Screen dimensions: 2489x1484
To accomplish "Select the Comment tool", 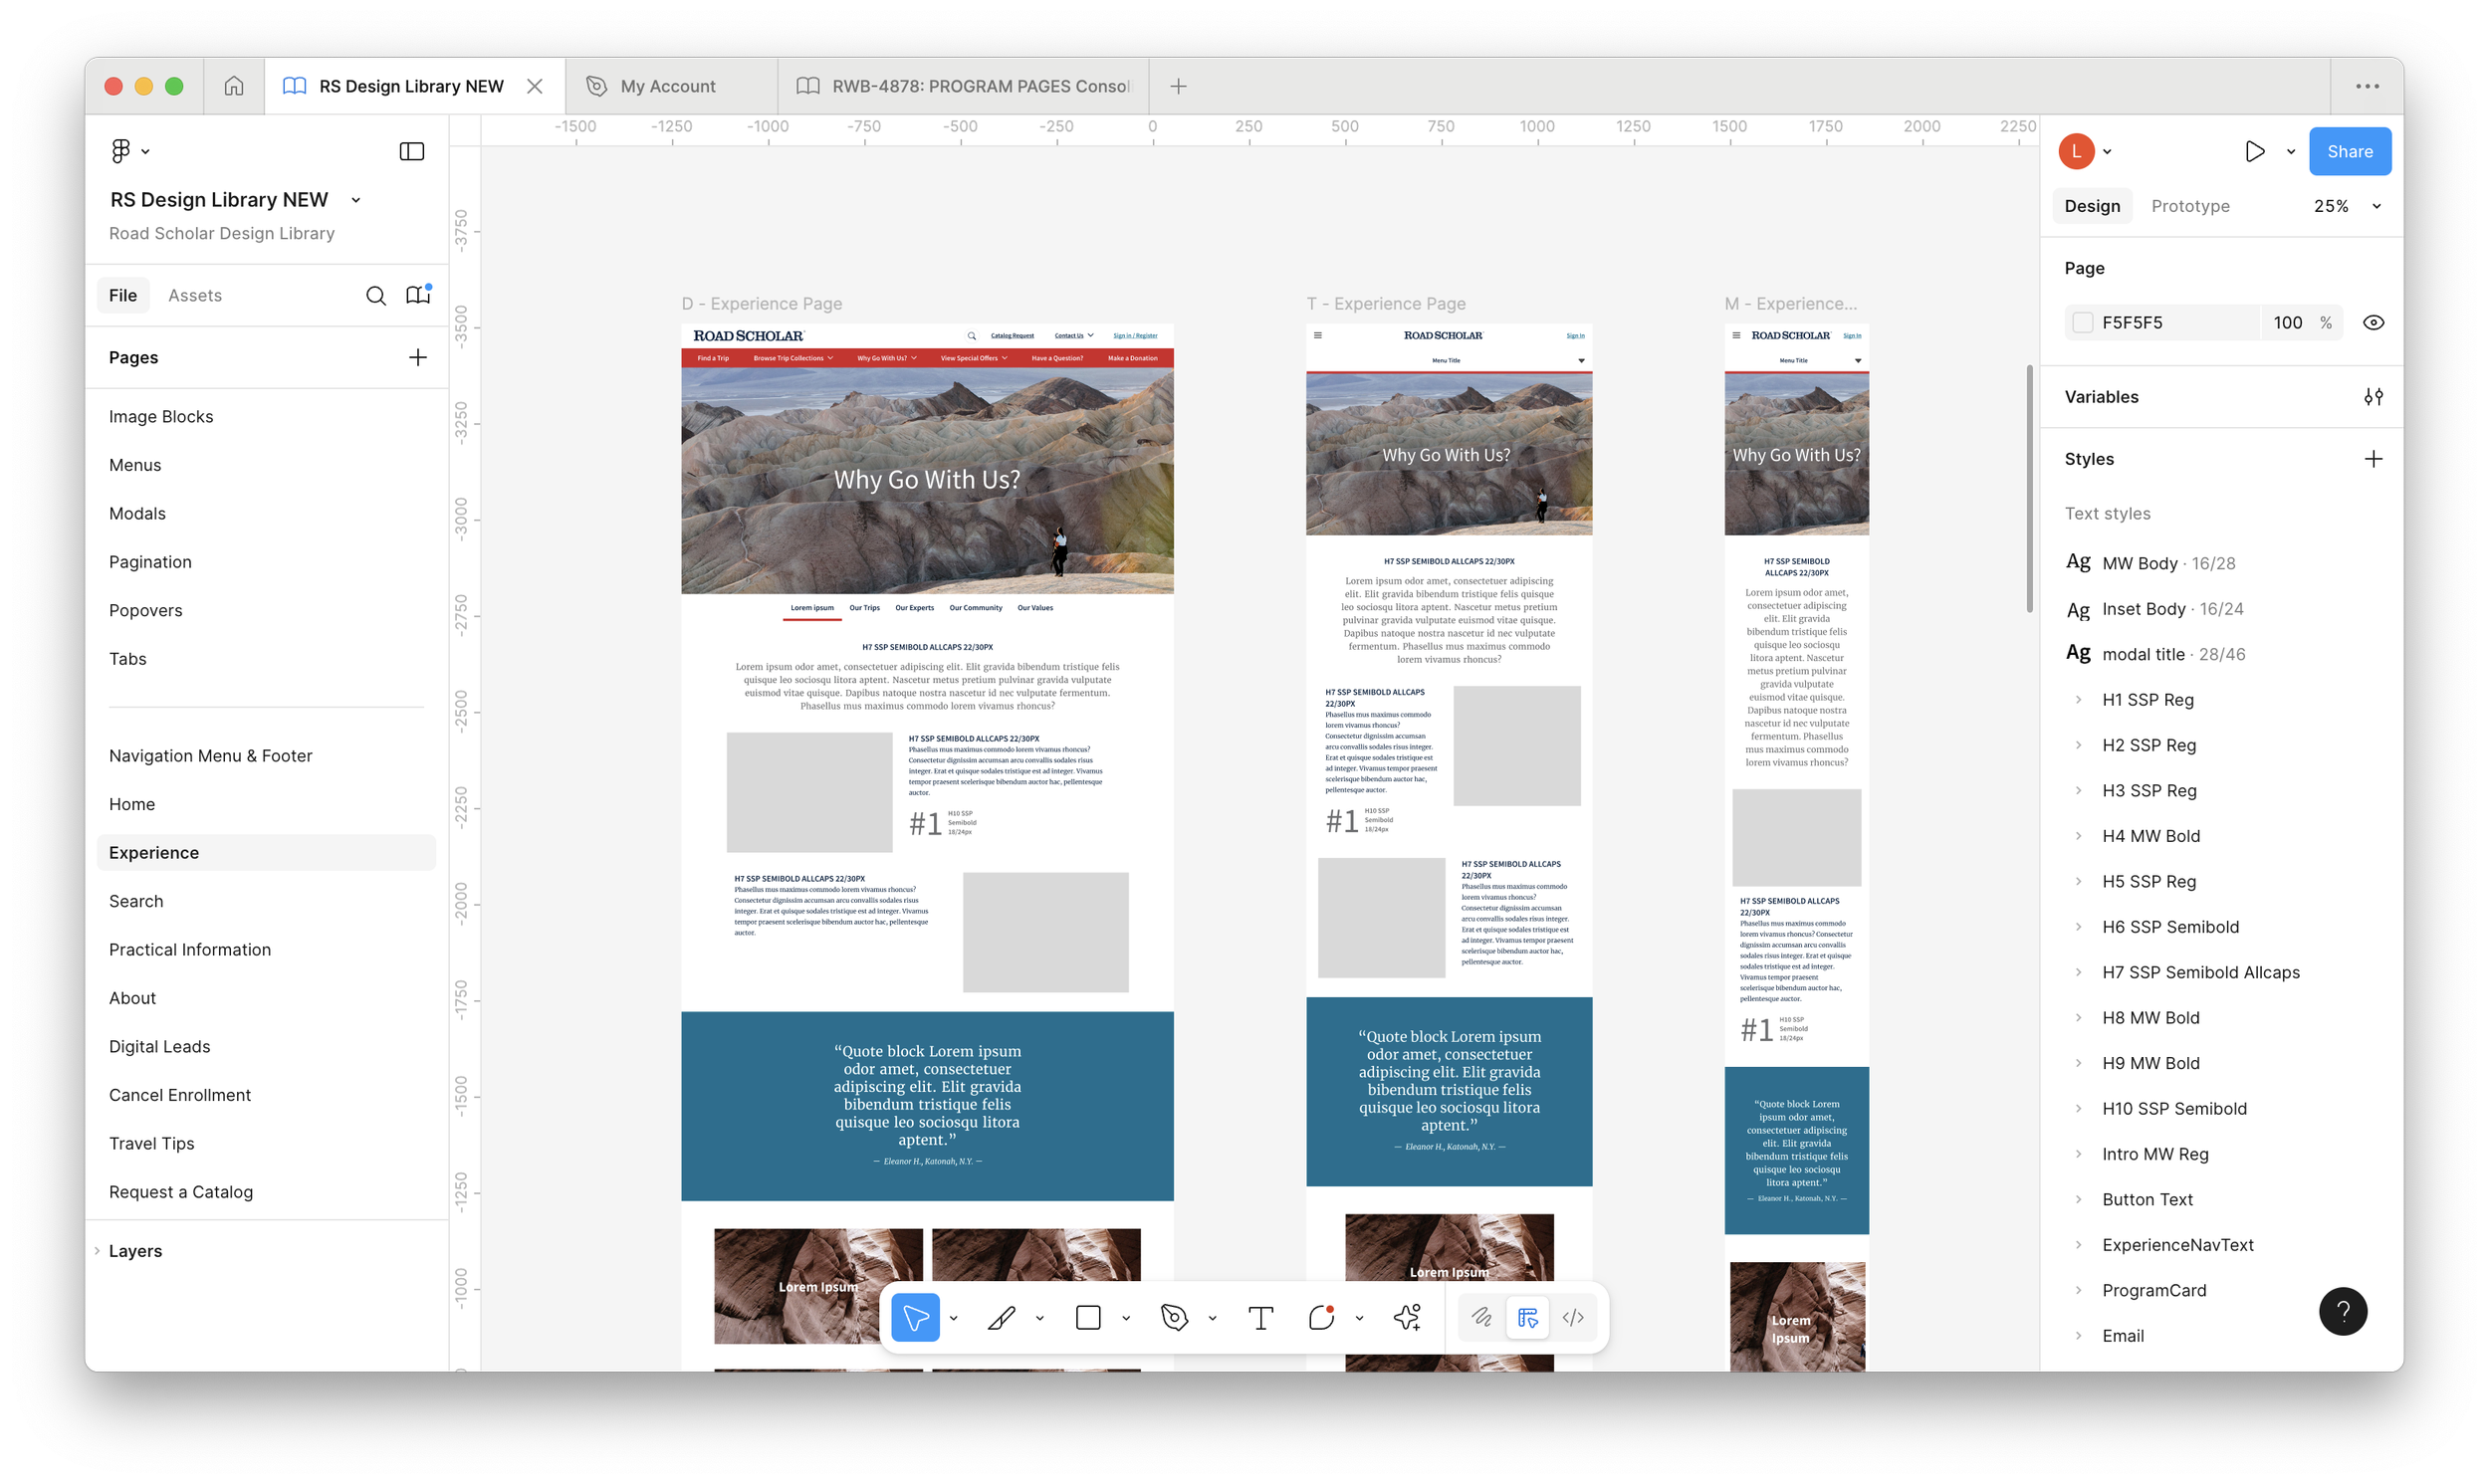I will click(x=1321, y=1318).
